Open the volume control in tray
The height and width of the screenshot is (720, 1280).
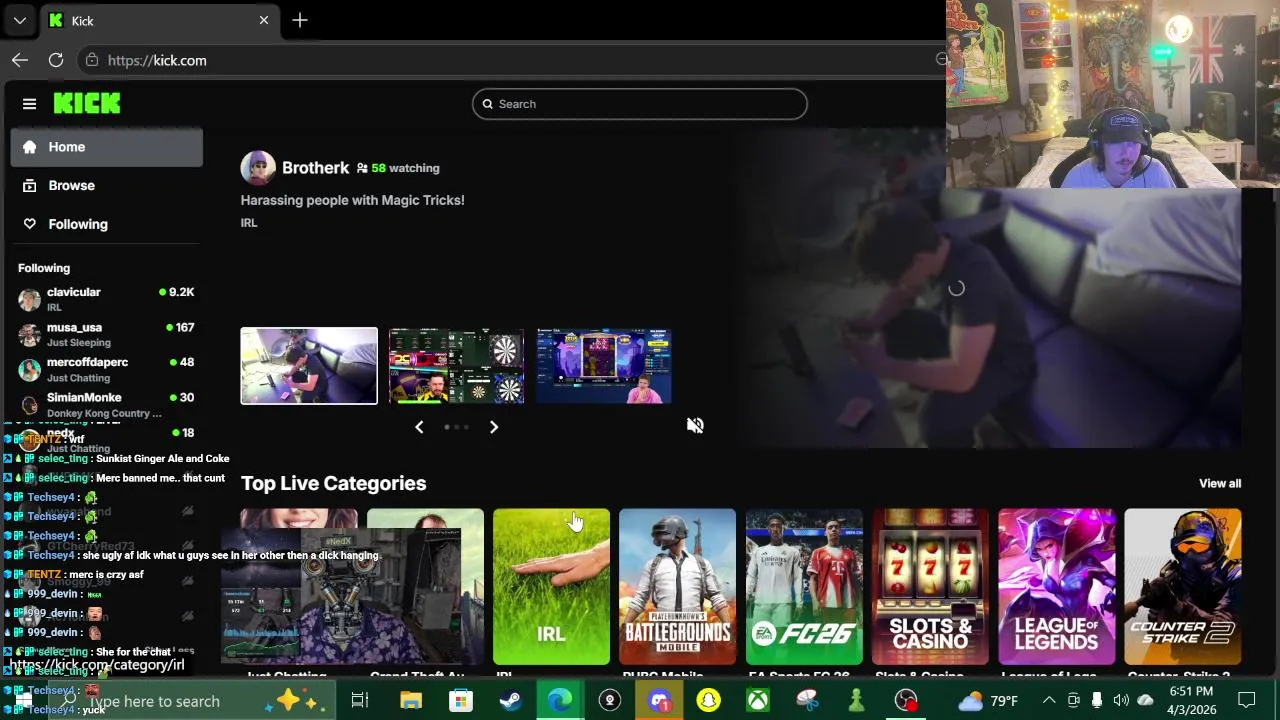(x=1121, y=701)
